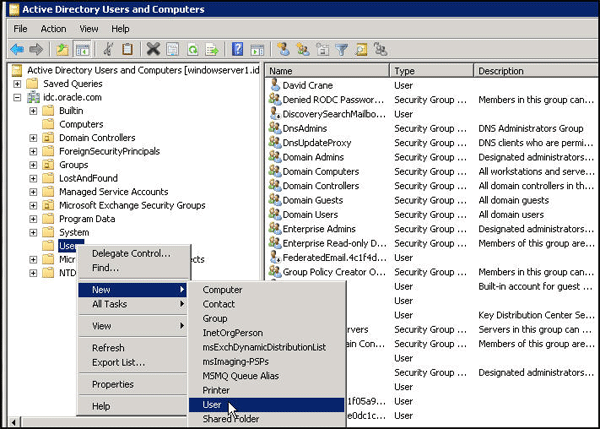Select Group in the New submenu

(x=214, y=318)
